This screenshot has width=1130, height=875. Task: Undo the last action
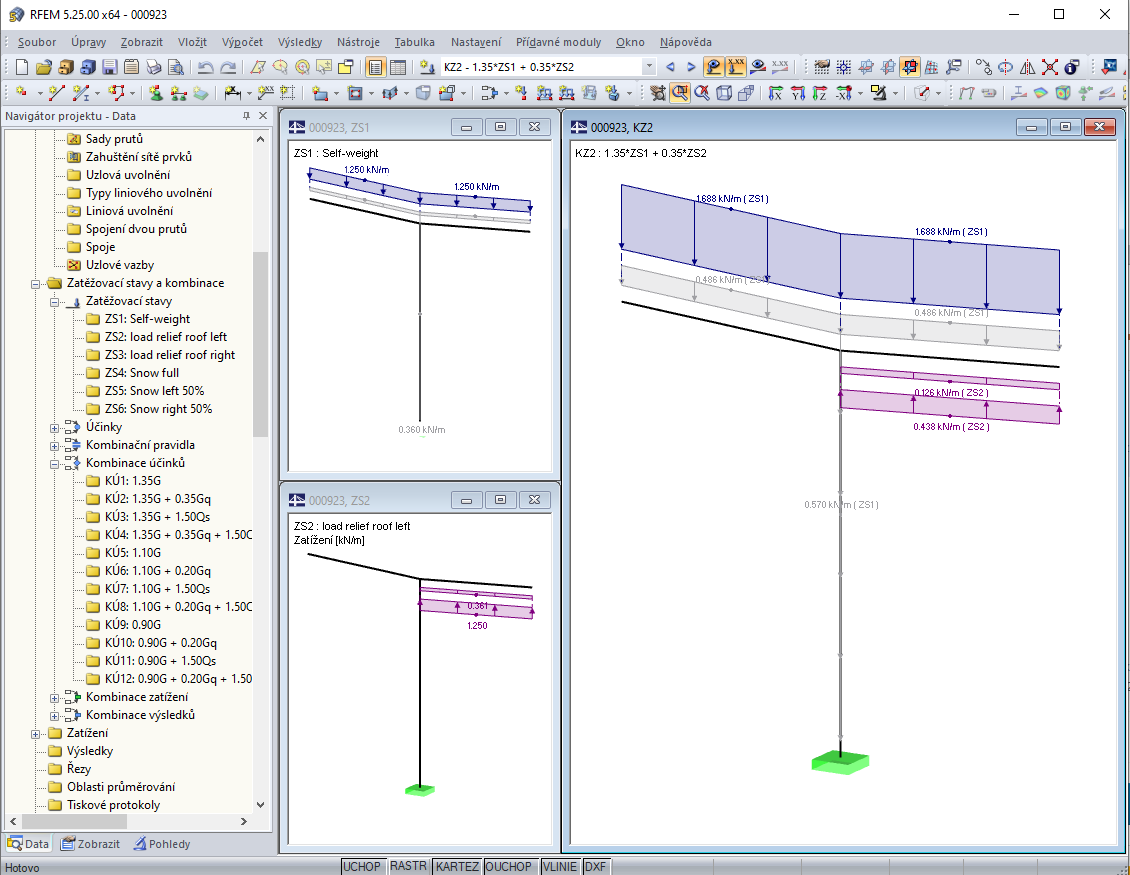pos(205,67)
